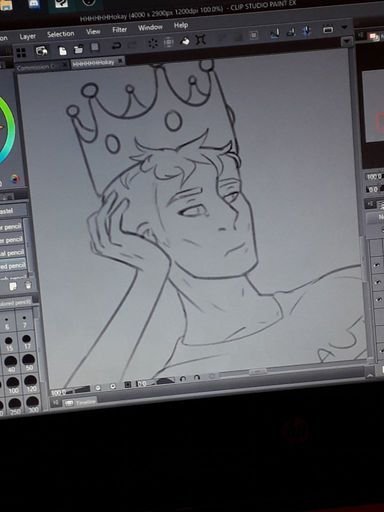Open the dropdown arrow below the command bar
Viewport: 384px width, 512px height.
pos(347,41)
